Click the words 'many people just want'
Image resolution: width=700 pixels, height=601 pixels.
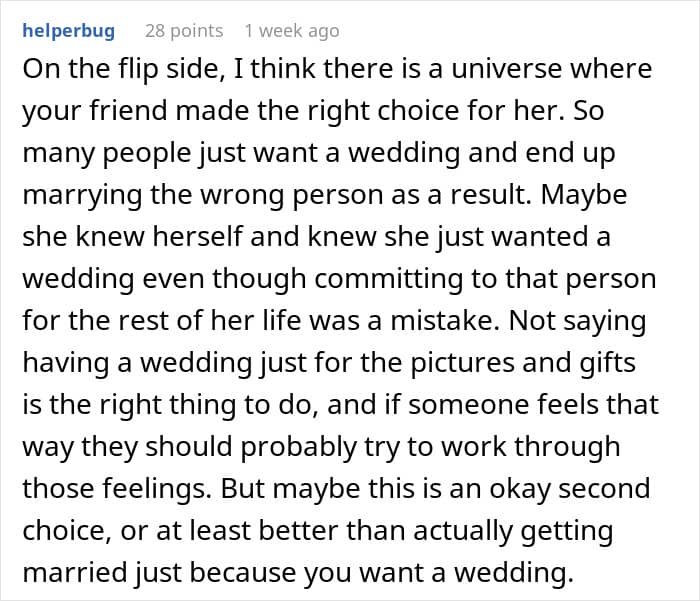[x=170, y=153]
